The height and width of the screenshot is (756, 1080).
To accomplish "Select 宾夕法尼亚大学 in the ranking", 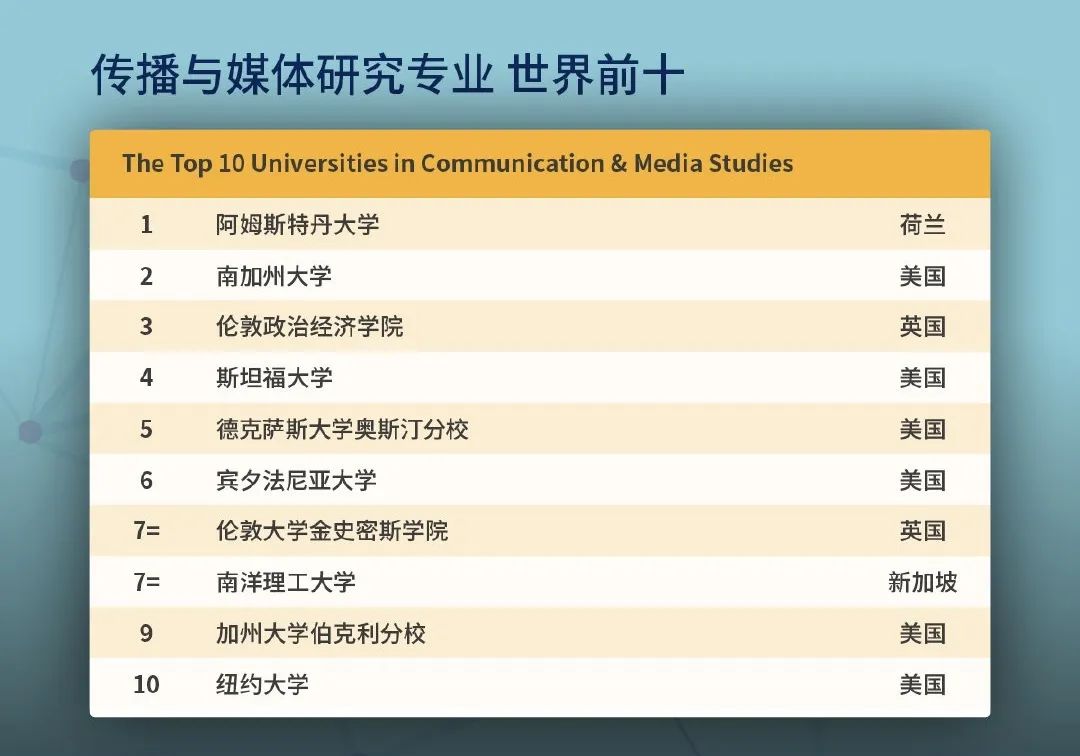I will [x=297, y=480].
